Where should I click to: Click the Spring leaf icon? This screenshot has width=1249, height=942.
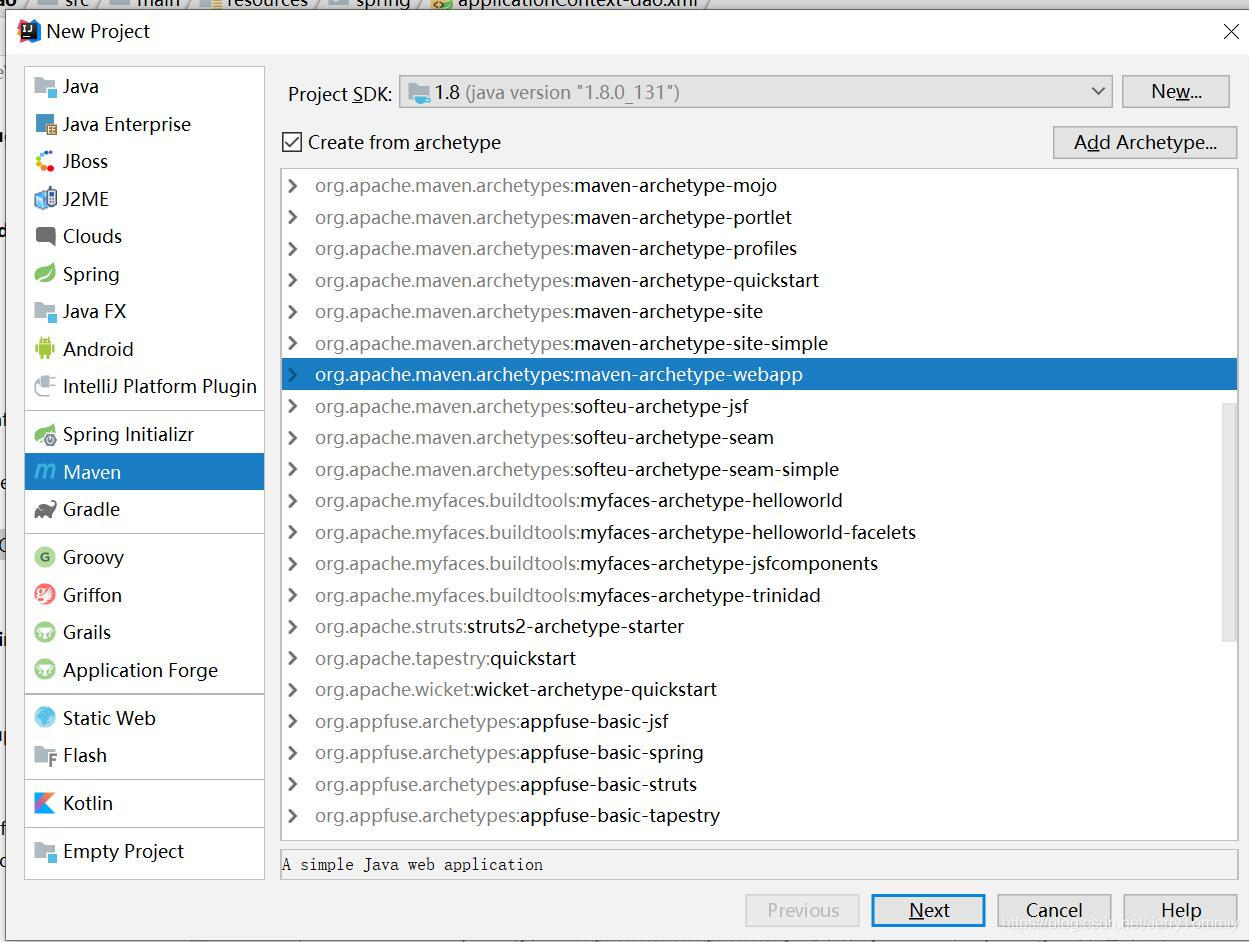(45, 274)
